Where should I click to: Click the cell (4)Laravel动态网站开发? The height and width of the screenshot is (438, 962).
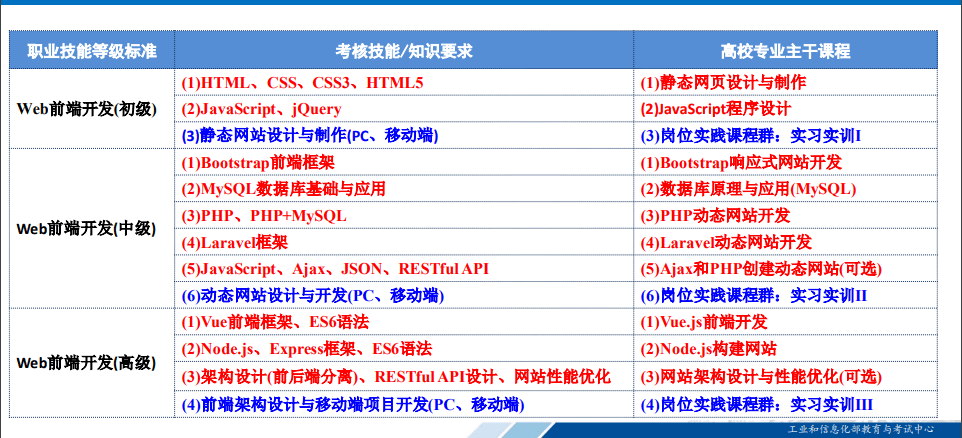click(785, 242)
